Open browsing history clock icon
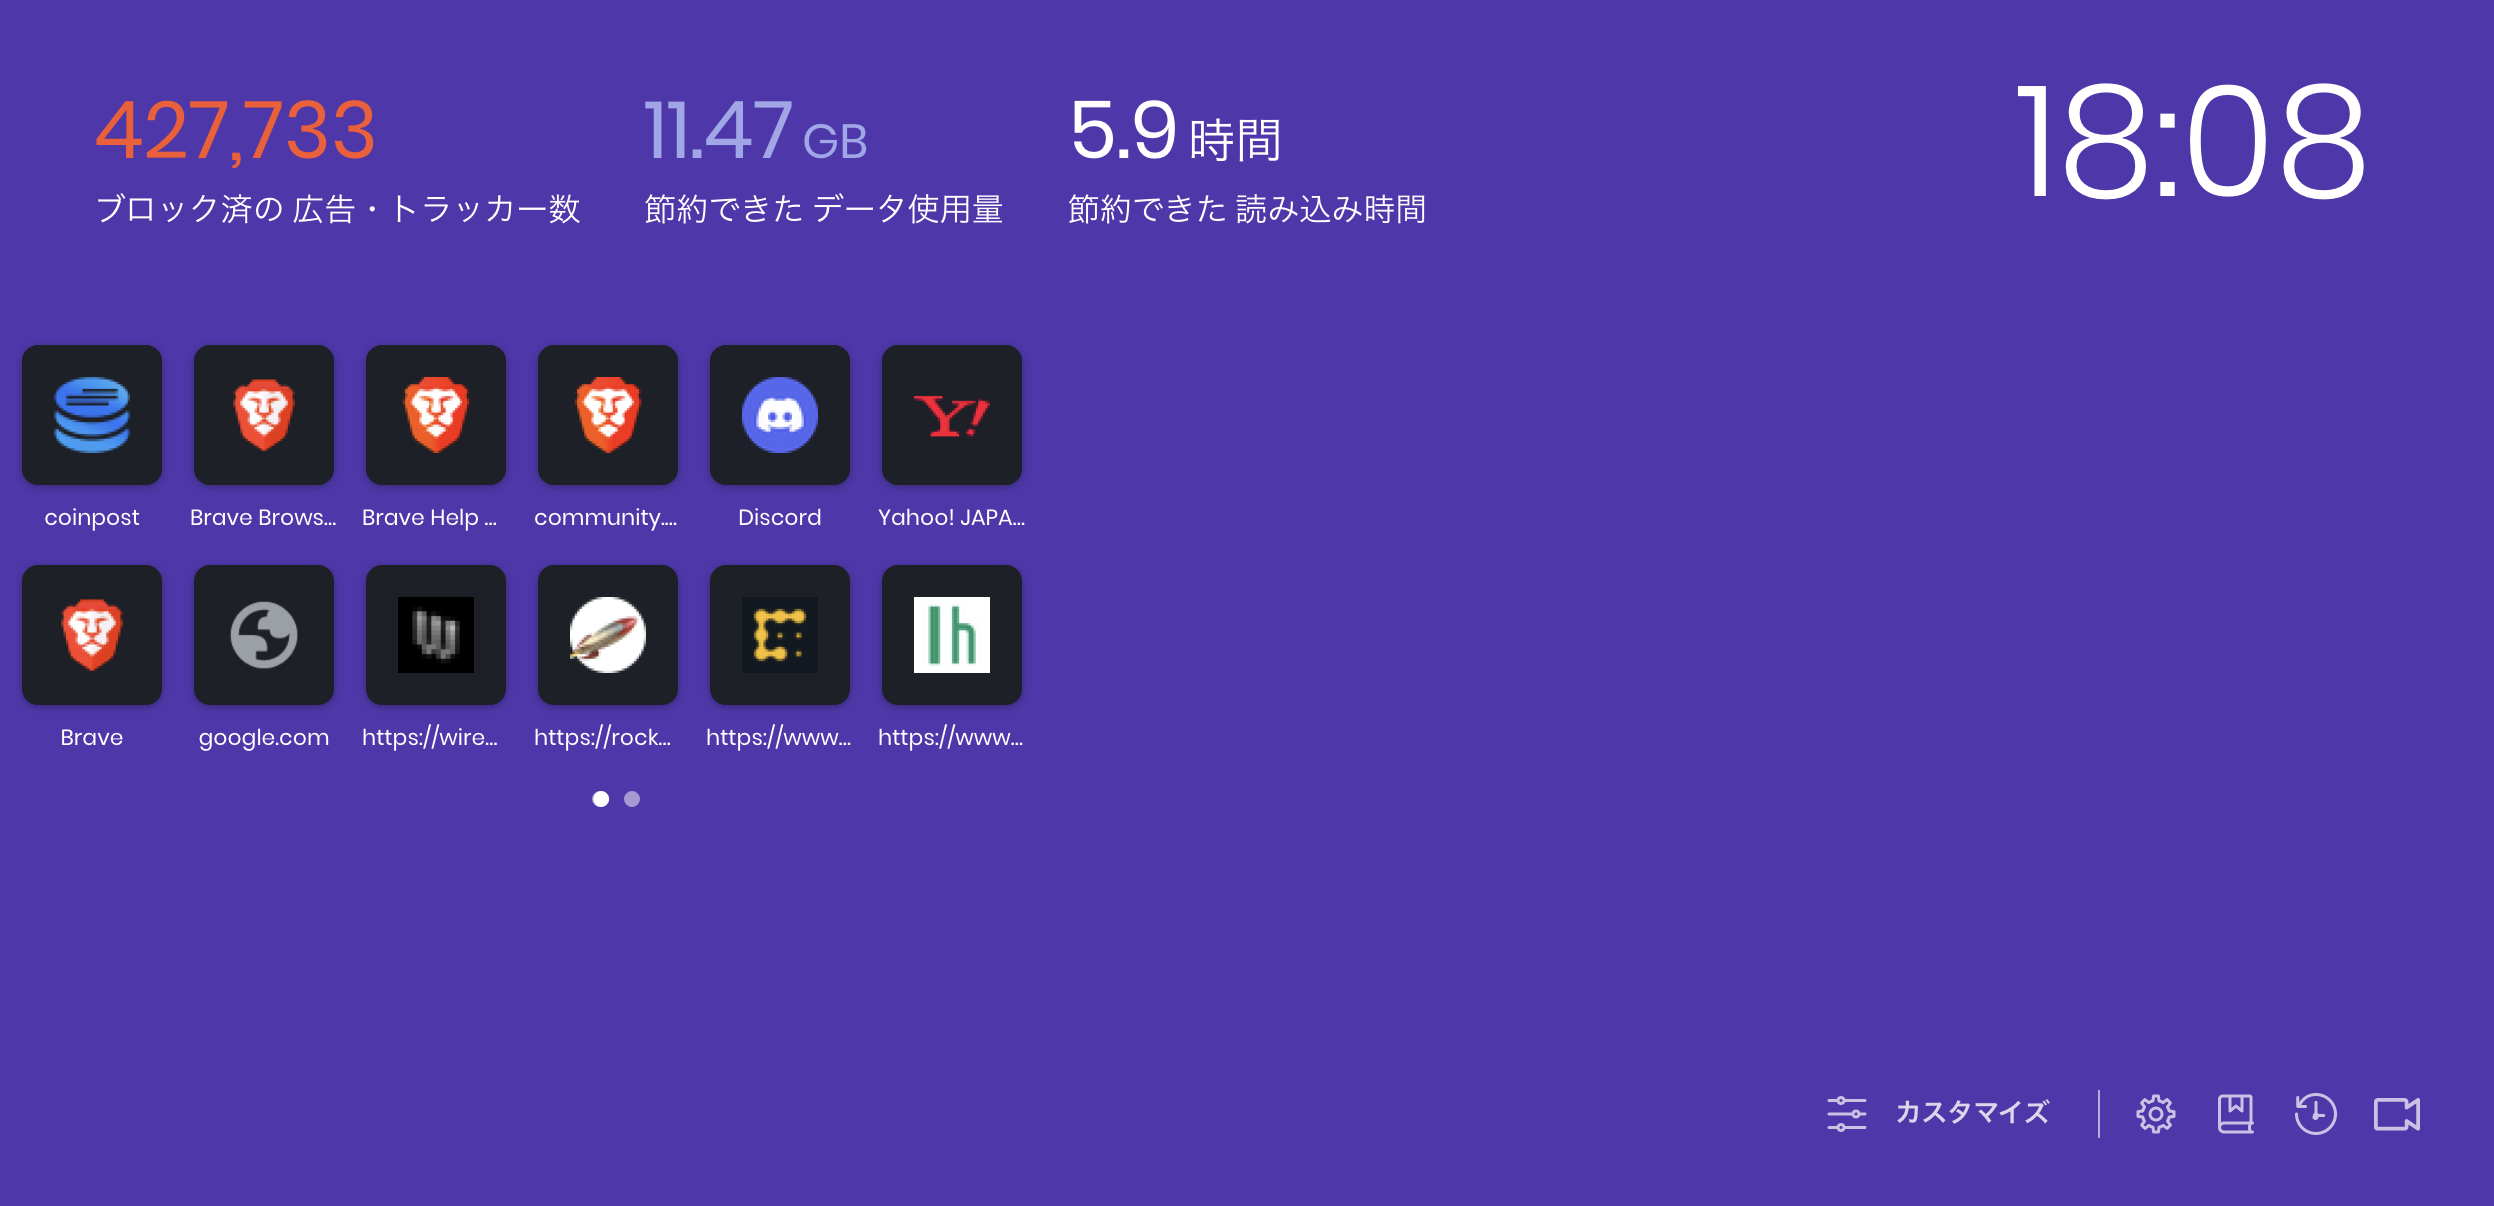 pos(2315,1113)
